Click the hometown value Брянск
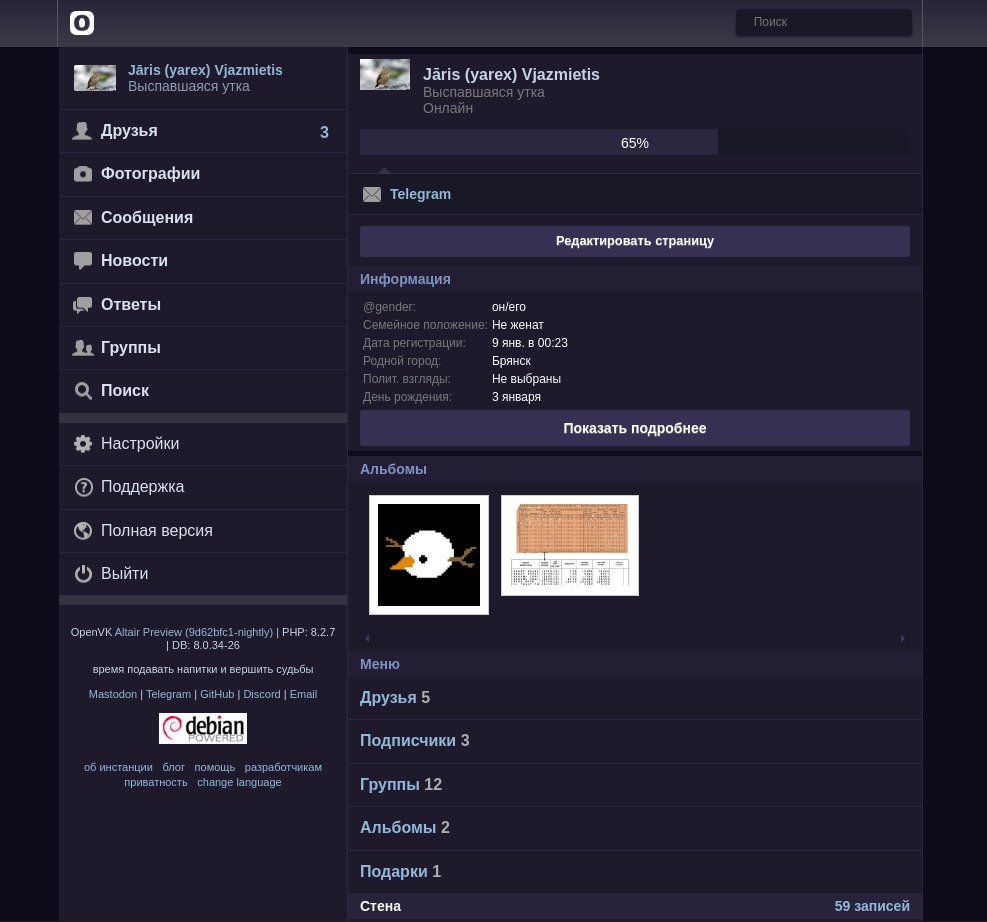 pos(511,361)
